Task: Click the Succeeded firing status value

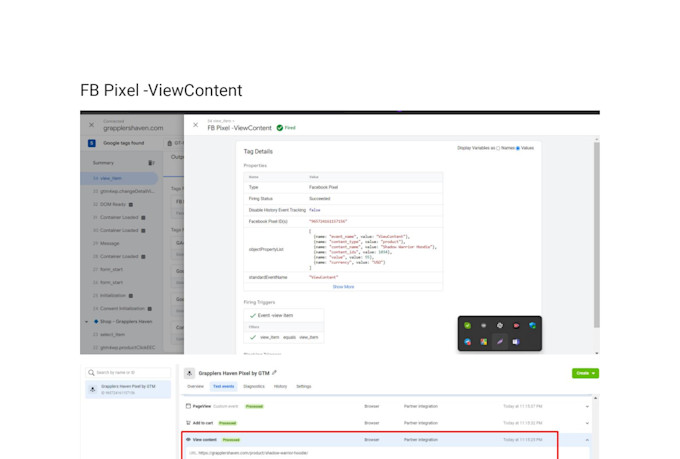Action: pyautogui.click(x=320, y=199)
